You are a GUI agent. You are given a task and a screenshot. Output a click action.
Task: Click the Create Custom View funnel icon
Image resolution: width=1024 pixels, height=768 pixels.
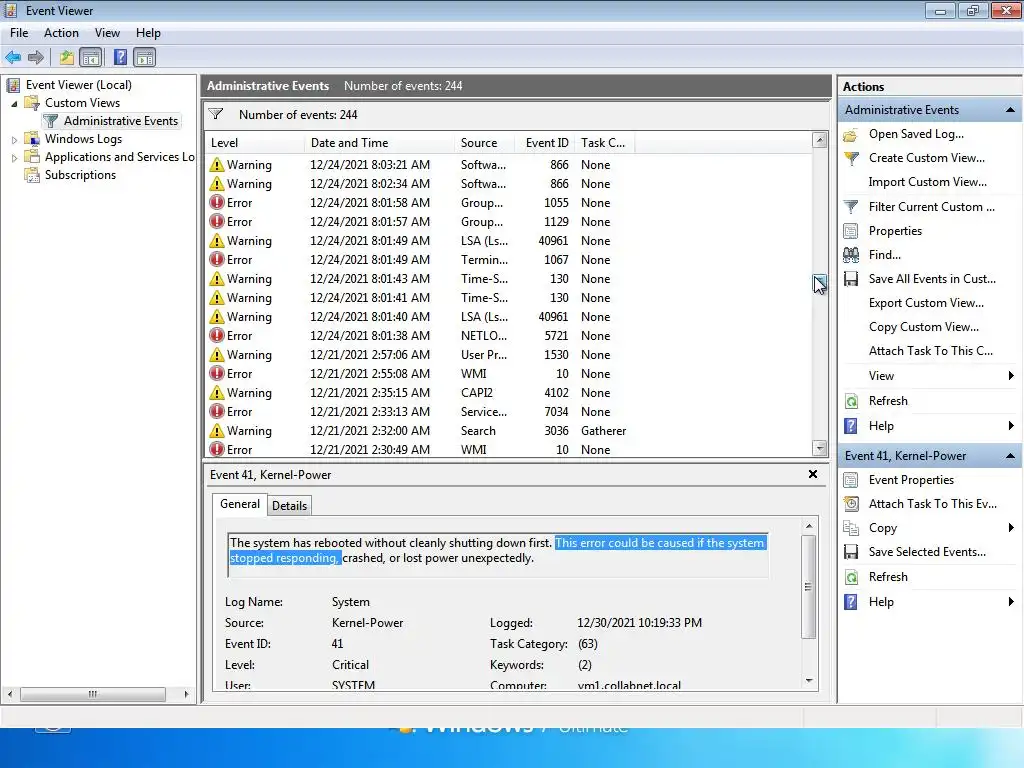(851, 158)
